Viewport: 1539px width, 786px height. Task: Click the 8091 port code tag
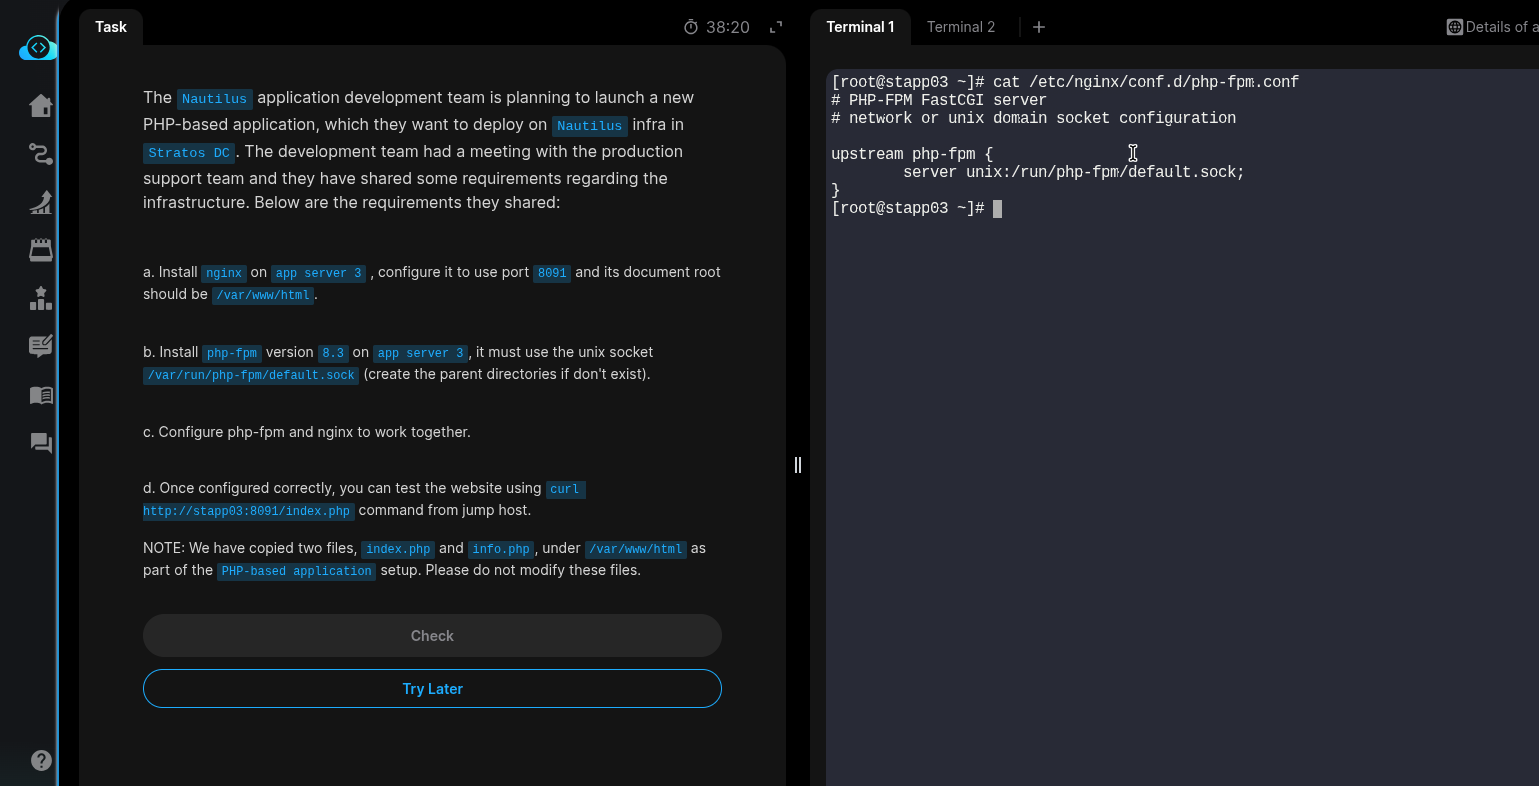(552, 273)
